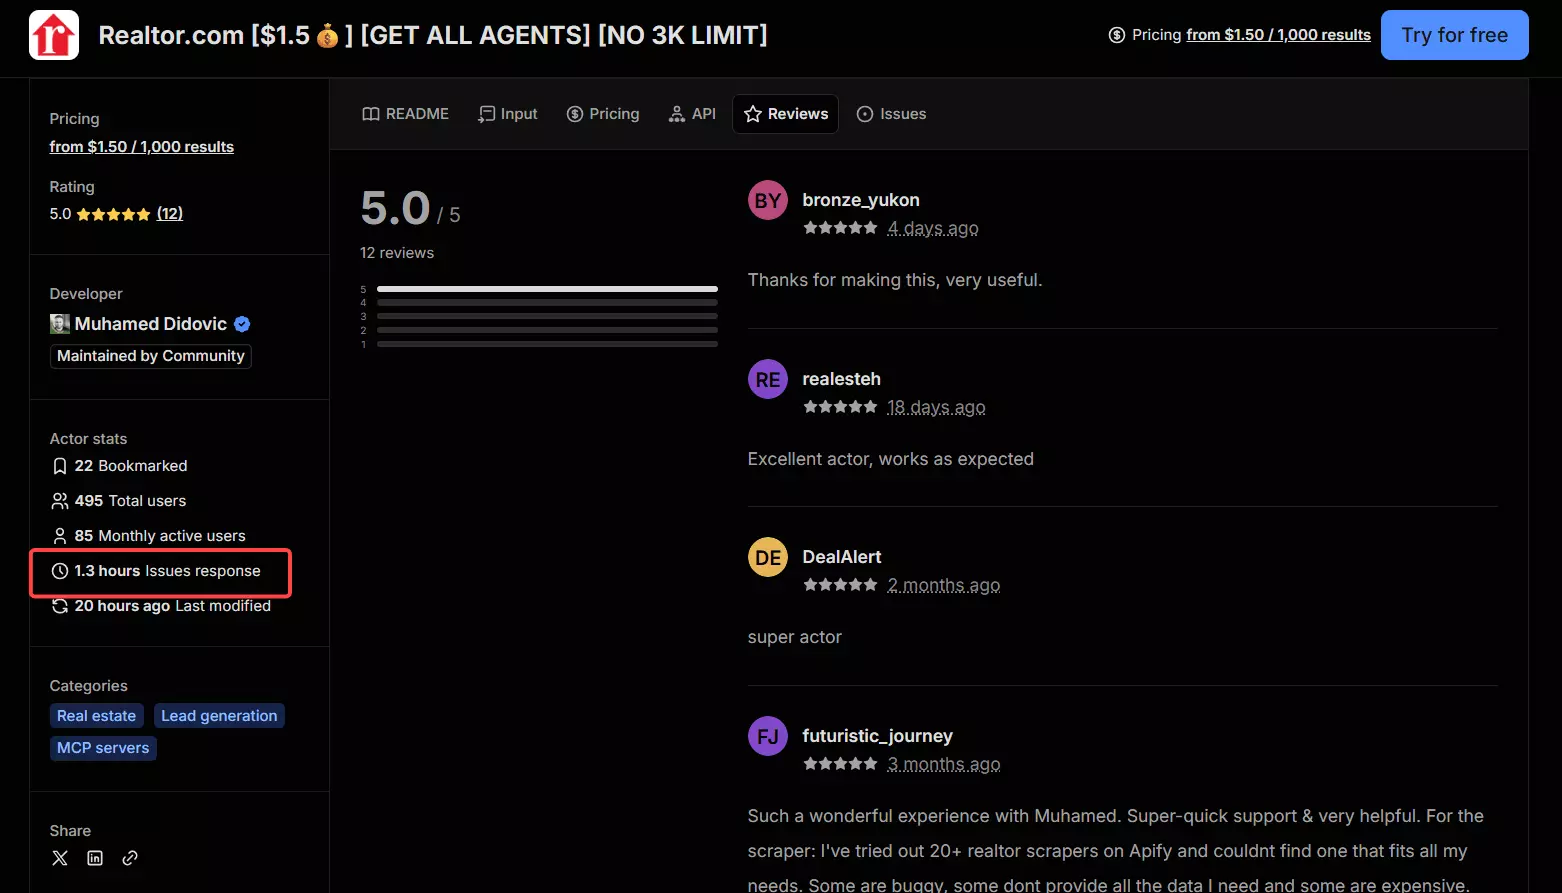The height and width of the screenshot is (893, 1562).
Task: Click the star rating under futuristic_journey
Action: point(840,764)
